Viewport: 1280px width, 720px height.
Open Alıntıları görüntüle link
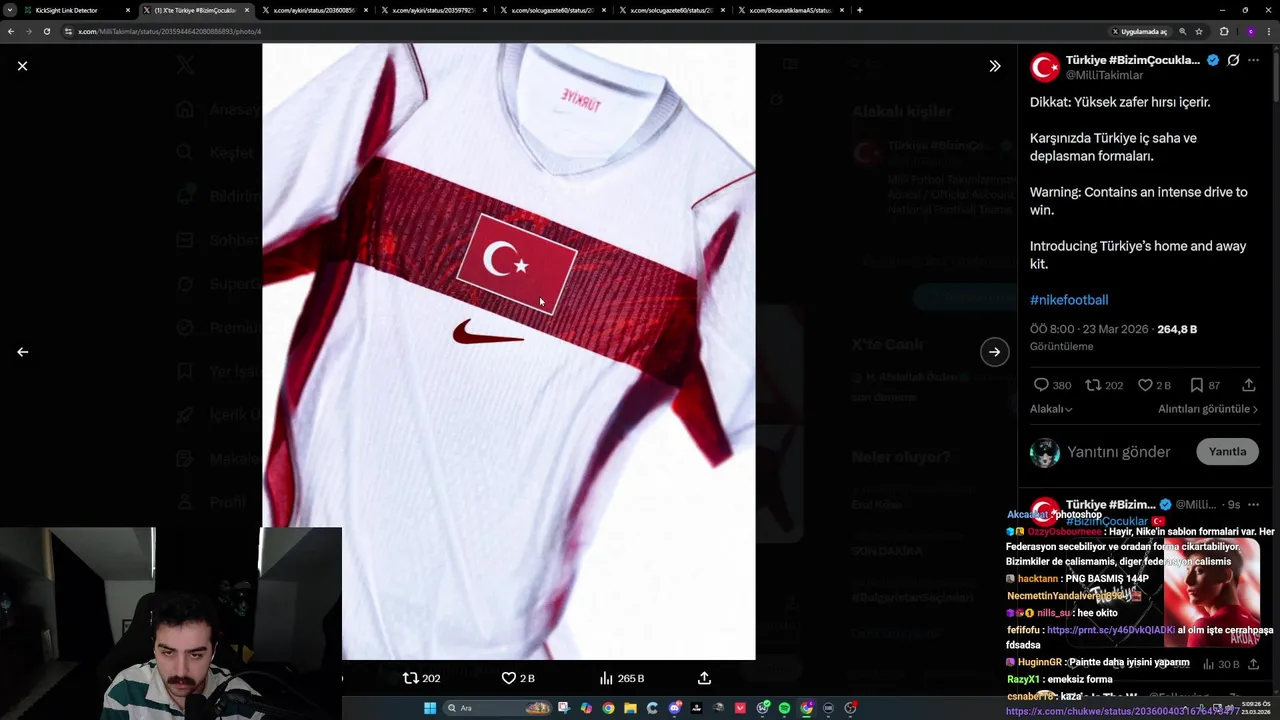(1208, 409)
